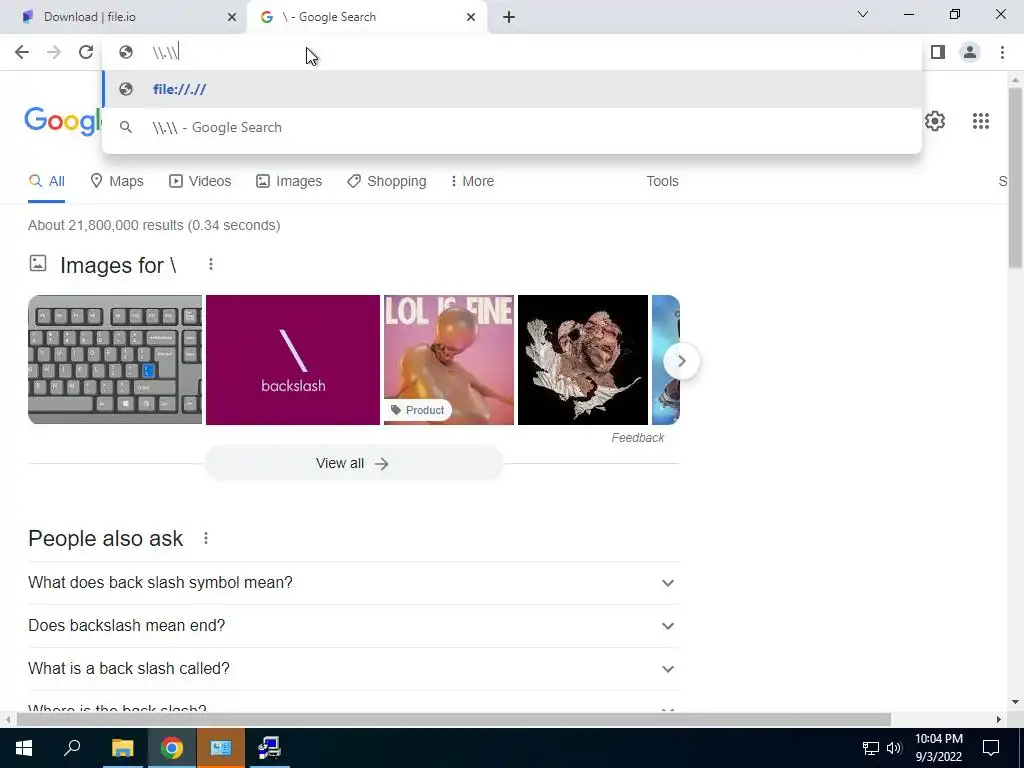This screenshot has width=1024, height=768.
Task: Click the horizontal scrollbar thumb
Action: tap(454, 720)
